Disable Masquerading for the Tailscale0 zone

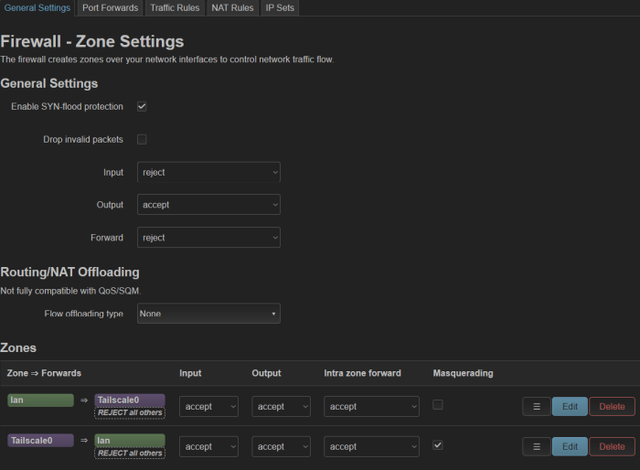point(438,445)
